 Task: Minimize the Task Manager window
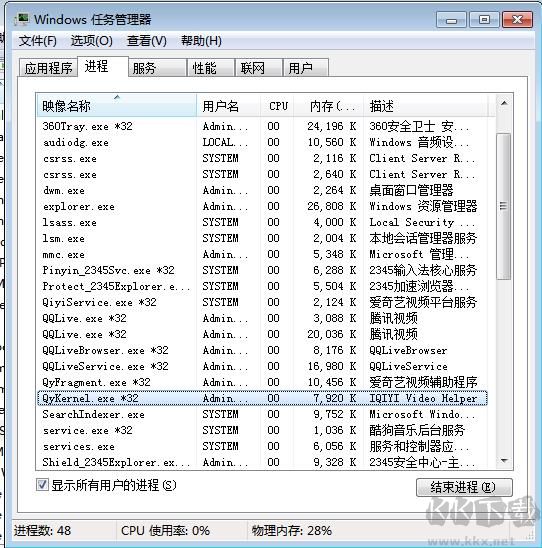[x=451, y=20]
